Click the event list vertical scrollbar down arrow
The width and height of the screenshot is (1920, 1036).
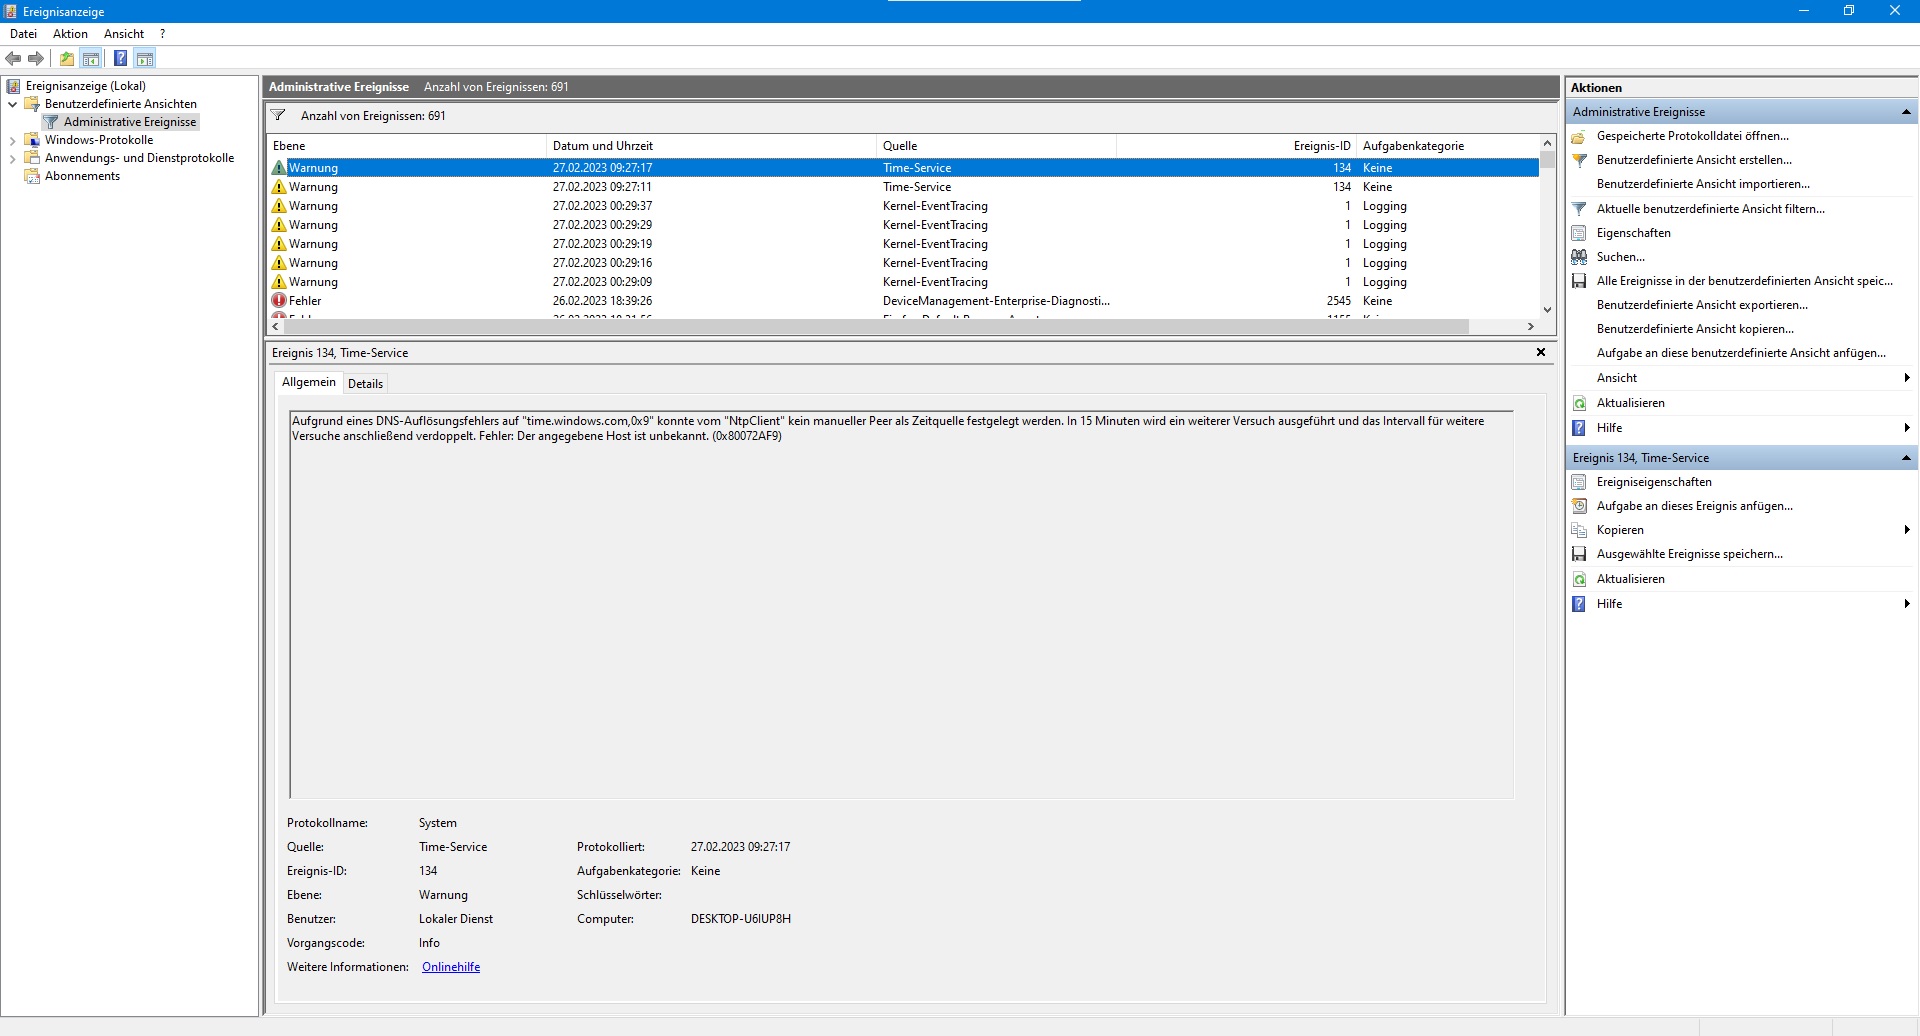click(1547, 310)
